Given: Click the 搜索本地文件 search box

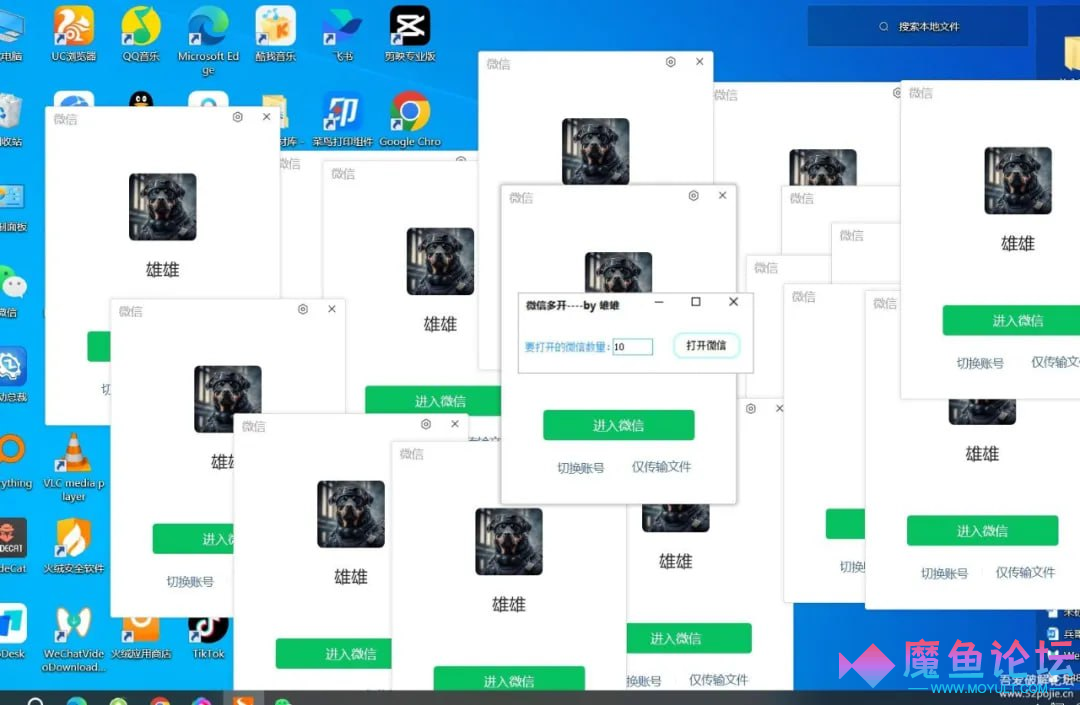Looking at the screenshot, I should click(917, 27).
